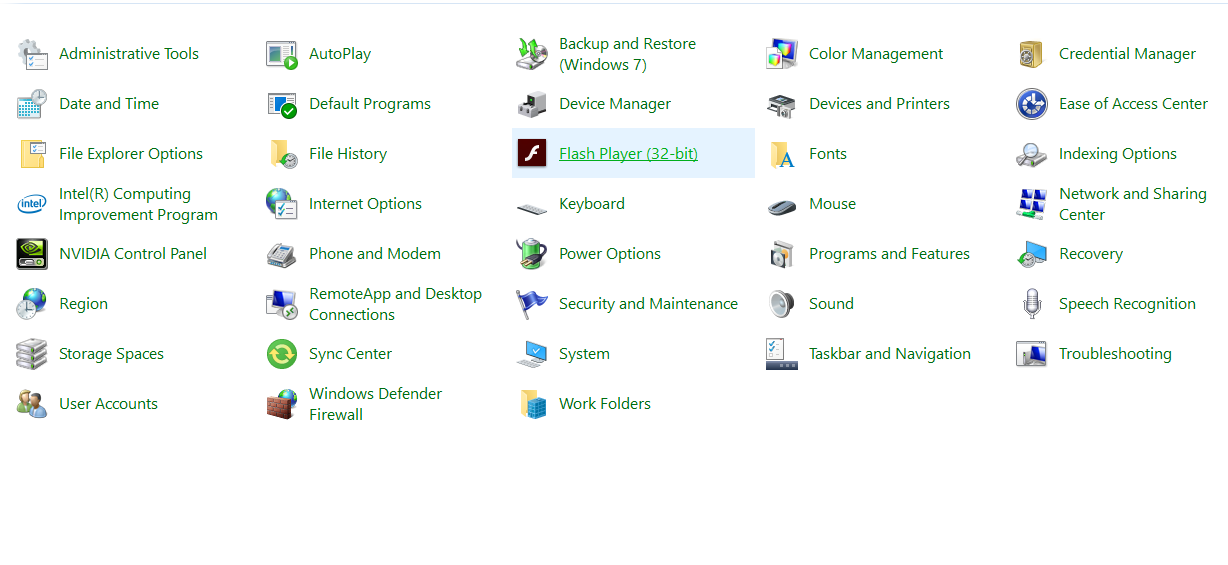This screenshot has width=1228, height=565.
Task: Click the red Flash Player icon
Action: (x=532, y=154)
